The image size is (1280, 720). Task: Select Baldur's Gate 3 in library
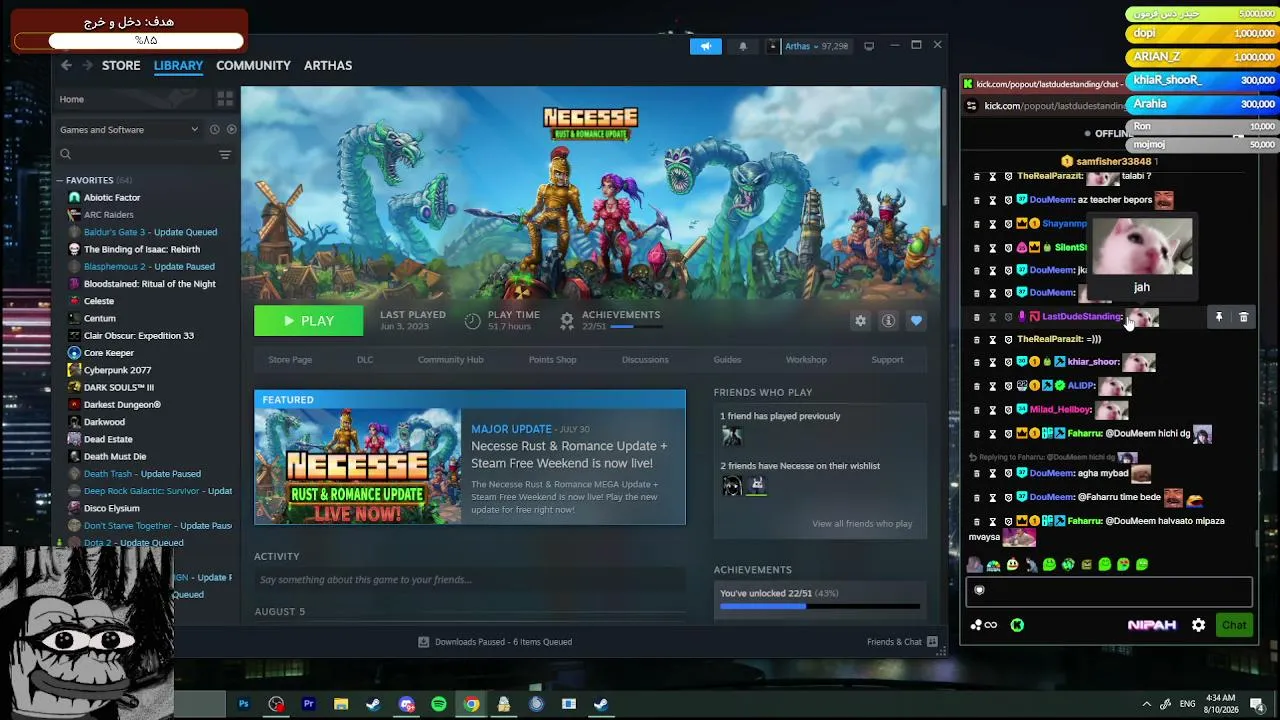pos(150,232)
